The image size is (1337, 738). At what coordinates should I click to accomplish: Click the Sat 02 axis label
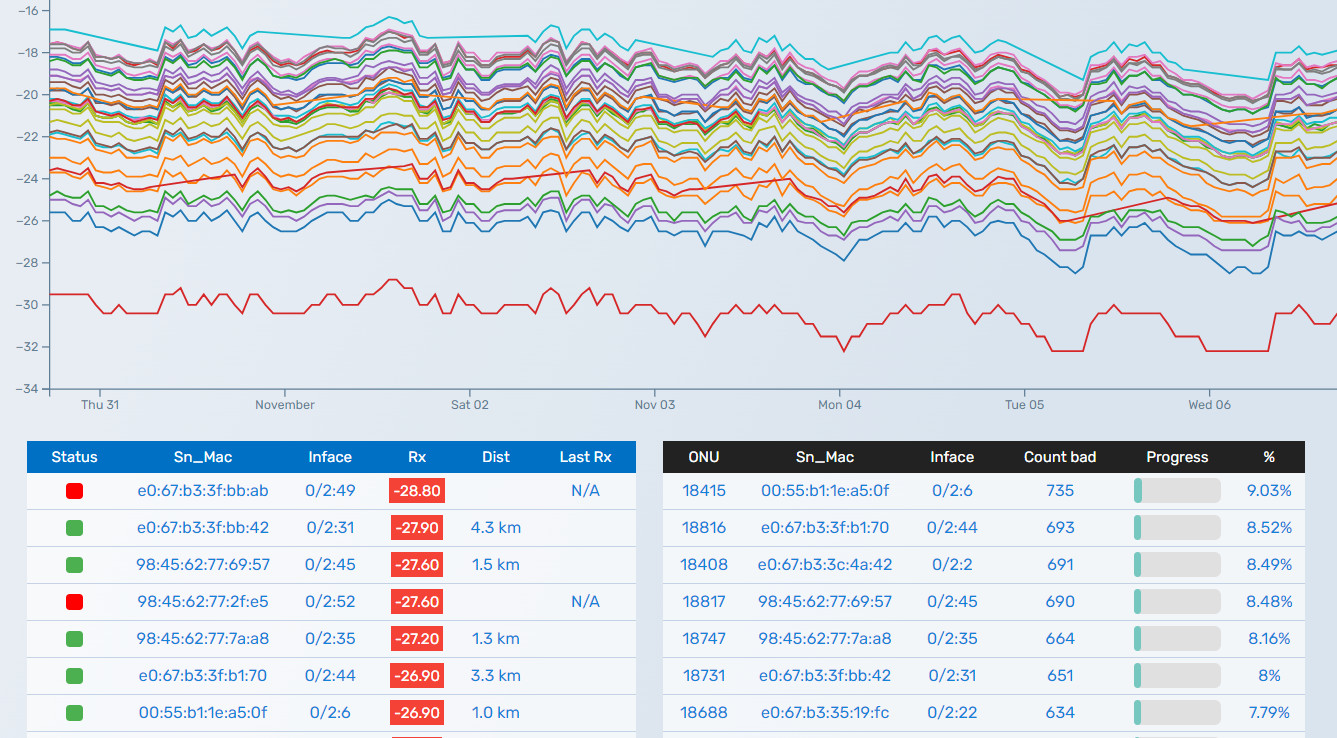470,405
